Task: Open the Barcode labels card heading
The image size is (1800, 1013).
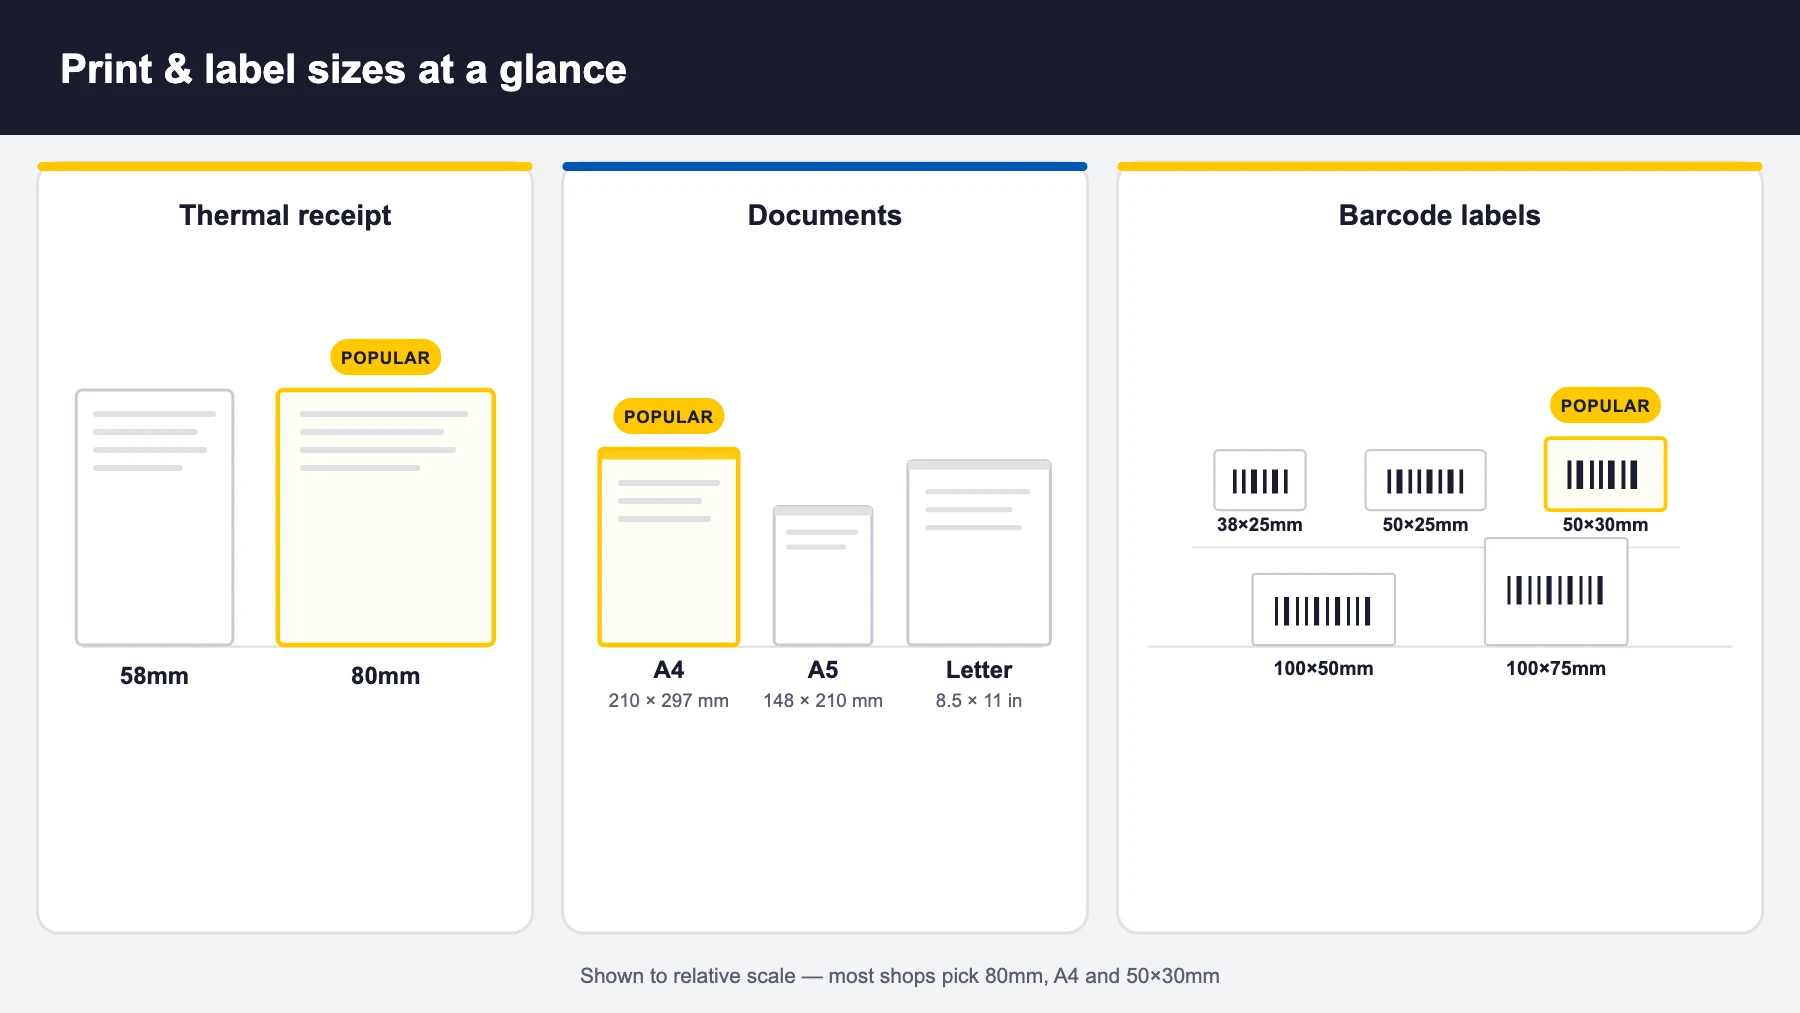Action: pyautogui.click(x=1439, y=215)
